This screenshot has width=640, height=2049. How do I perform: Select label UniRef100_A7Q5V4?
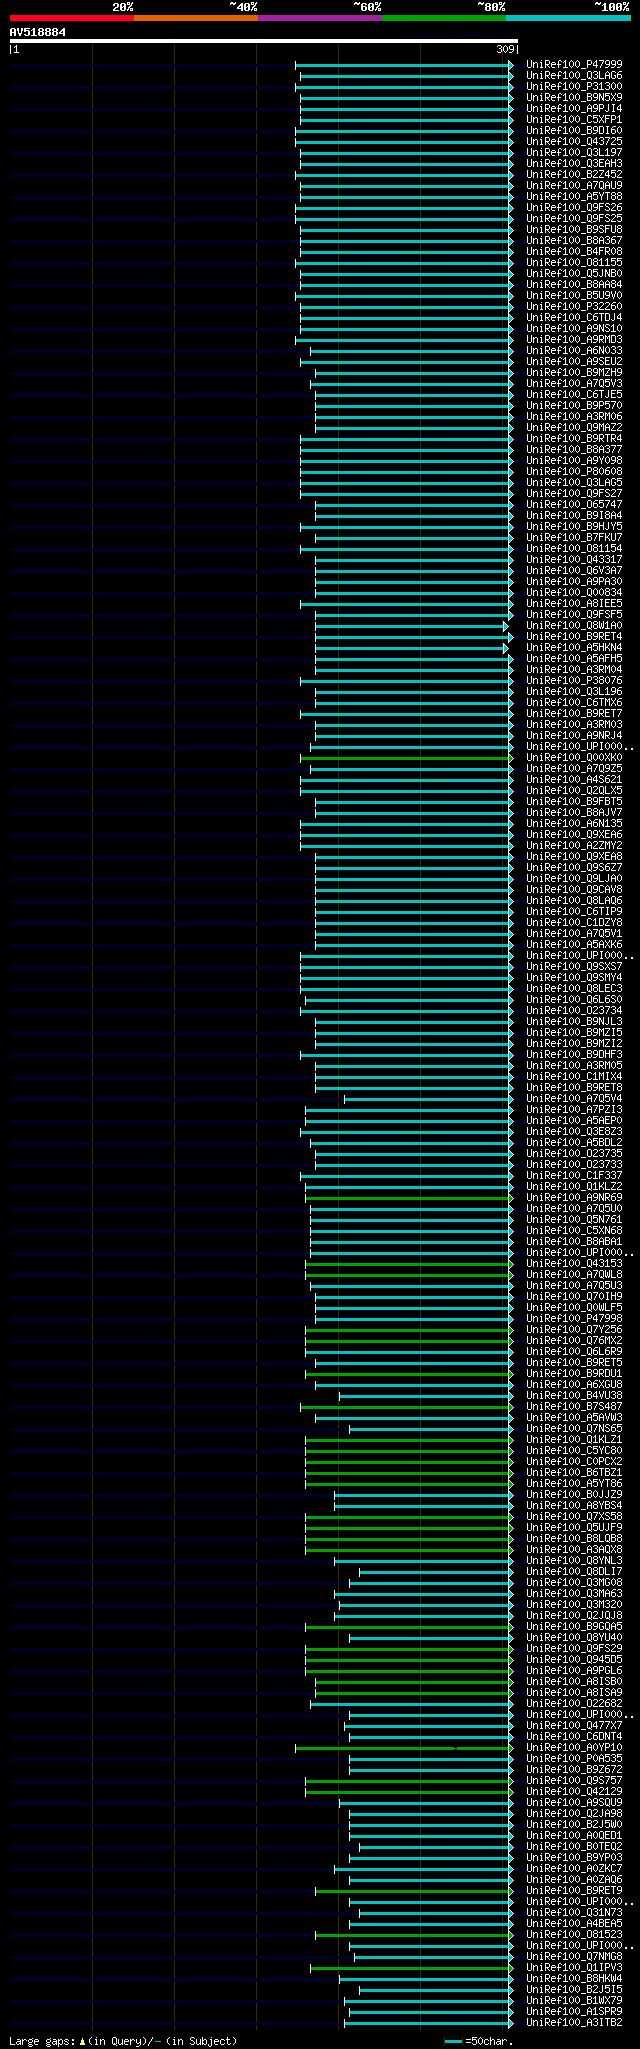point(574,1098)
